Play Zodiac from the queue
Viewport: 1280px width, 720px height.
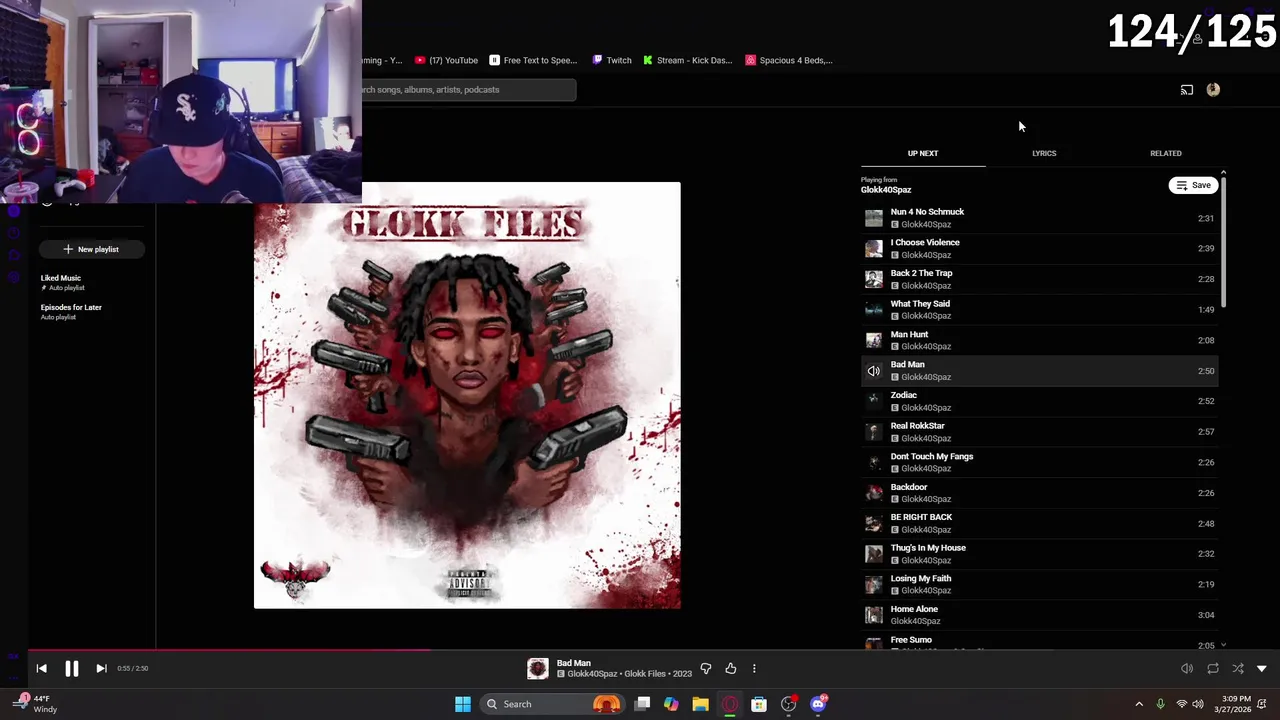coord(1040,401)
